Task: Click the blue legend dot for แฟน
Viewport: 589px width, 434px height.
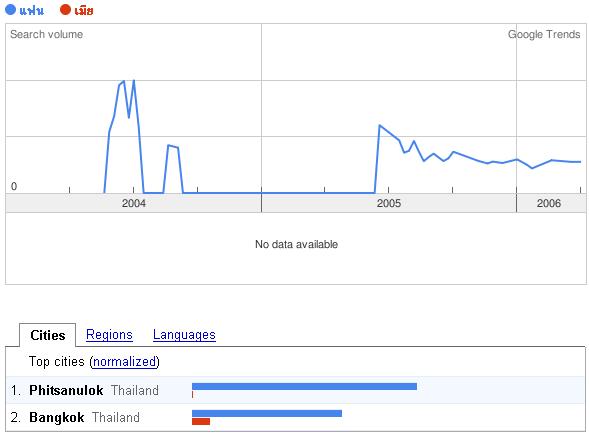Action: point(11,9)
